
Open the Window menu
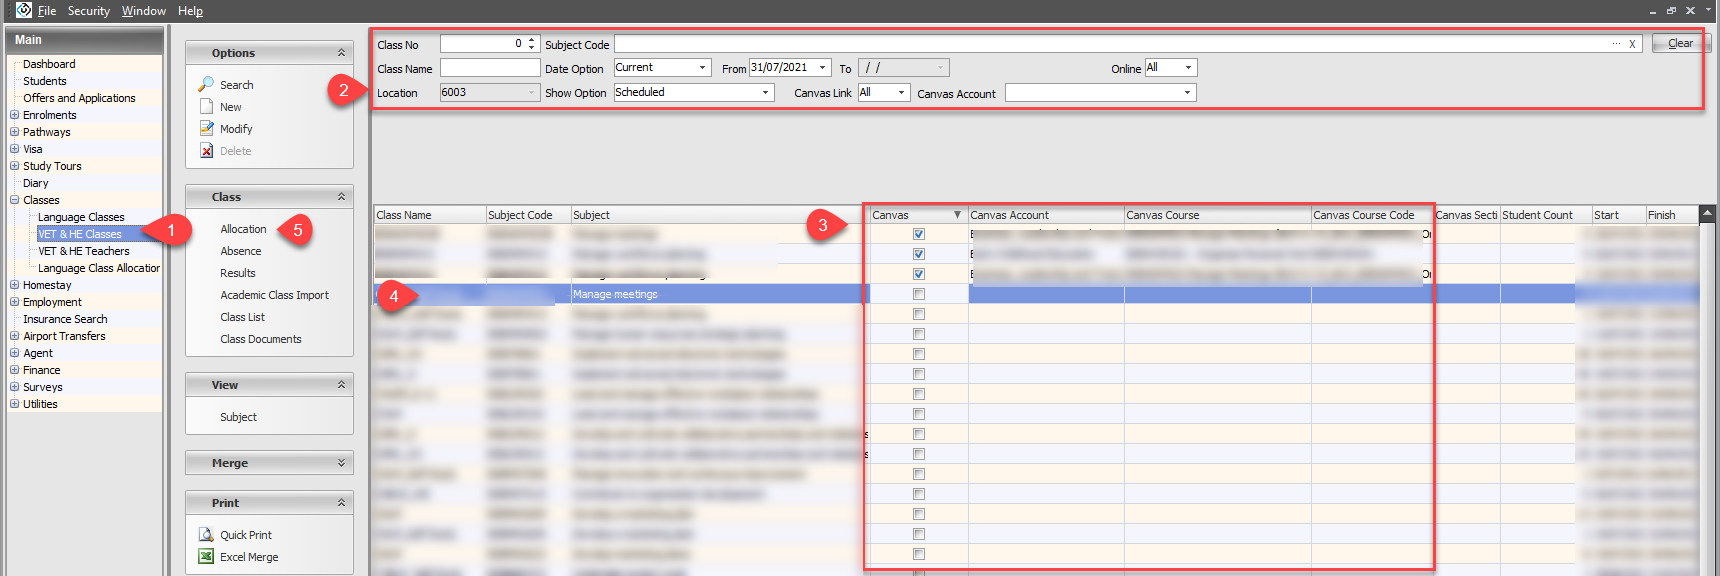coord(143,11)
